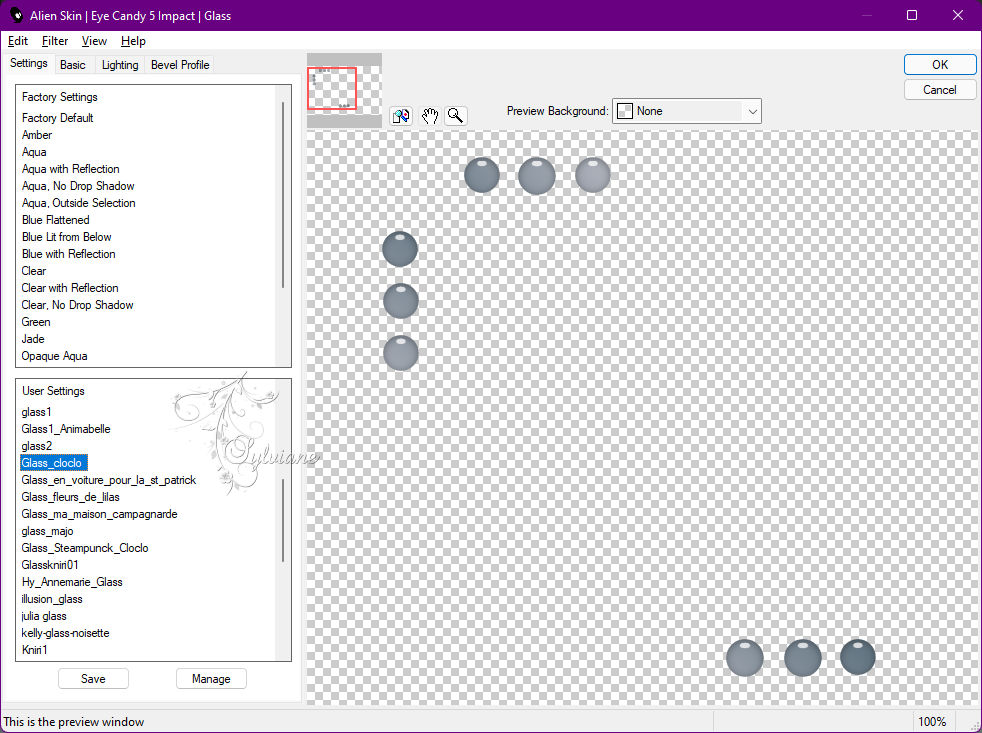This screenshot has height=733, width=982.
Task: Pick Clear, No Drop Shadow
Action: pyautogui.click(x=77, y=304)
